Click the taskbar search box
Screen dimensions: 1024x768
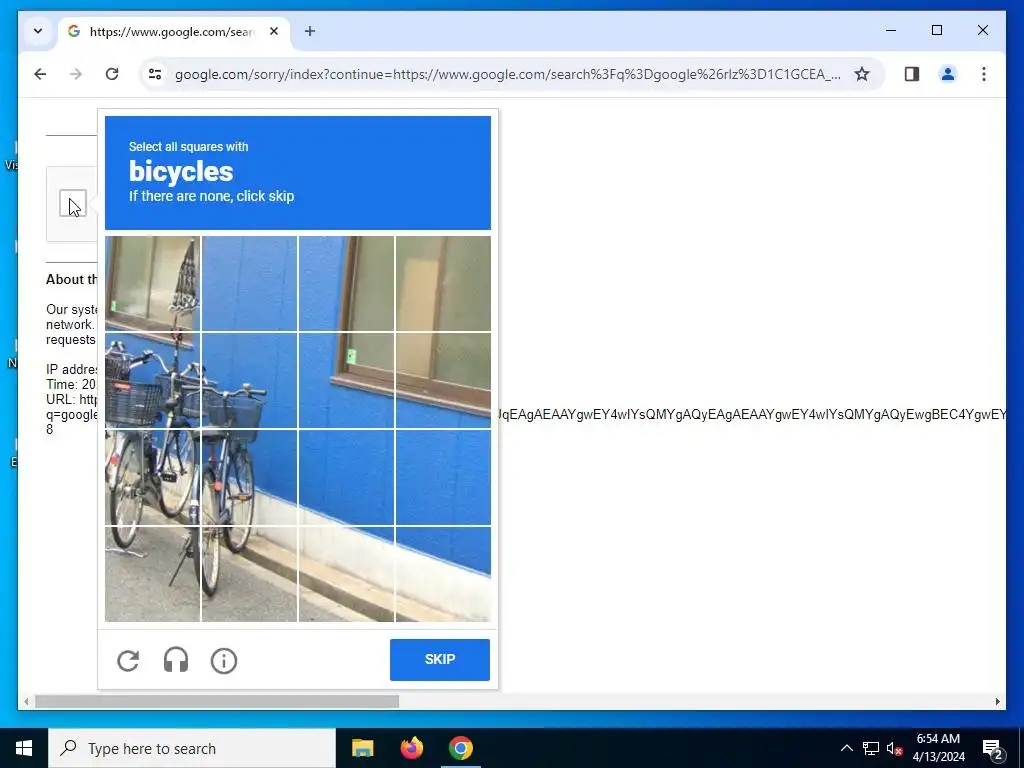pyautogui.click(x=192, y=748)
